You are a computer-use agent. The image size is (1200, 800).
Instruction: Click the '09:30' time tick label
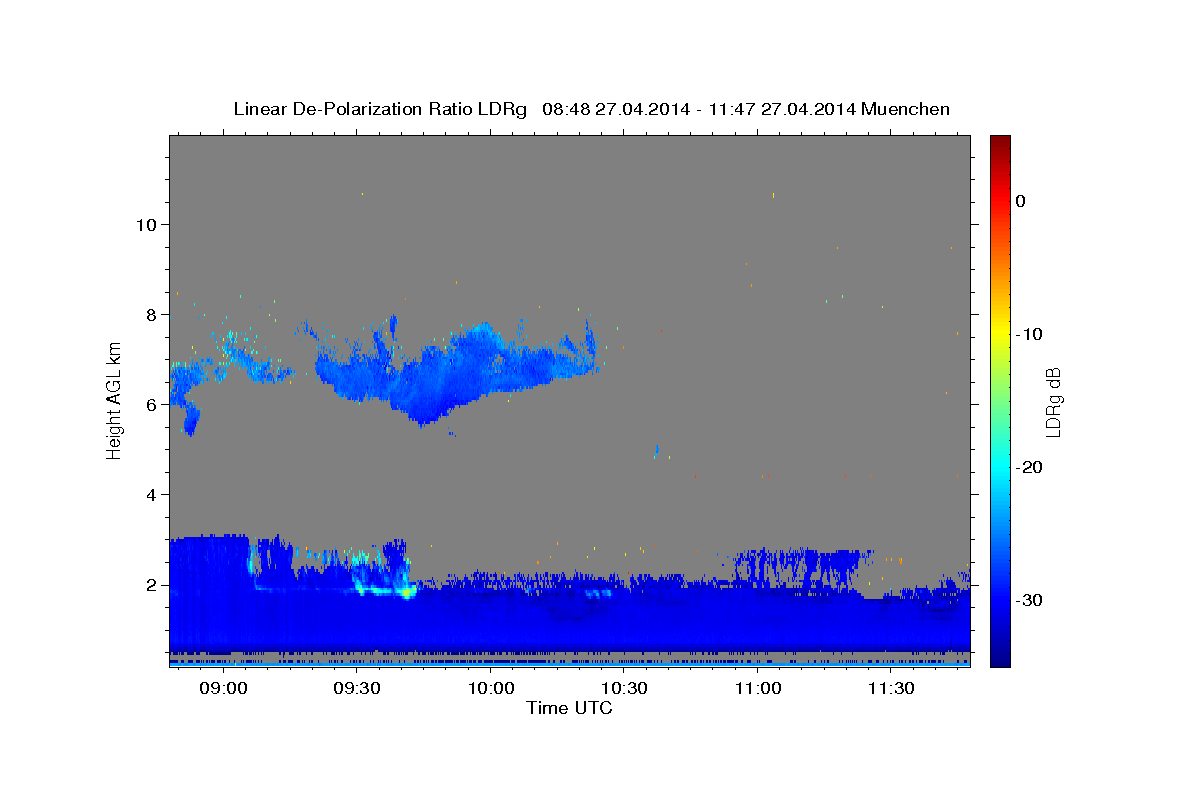357,689
